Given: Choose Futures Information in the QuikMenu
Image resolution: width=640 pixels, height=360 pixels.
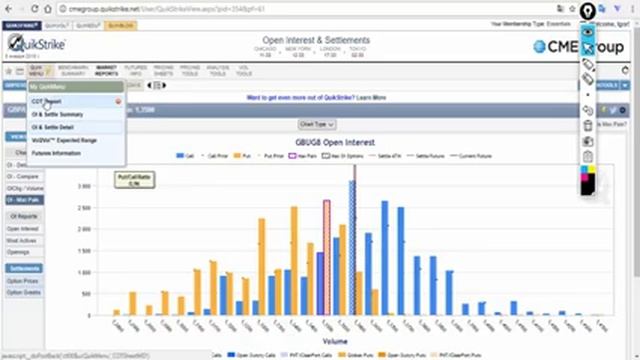Looking at the screenshot, I should (x=56, y=153).
